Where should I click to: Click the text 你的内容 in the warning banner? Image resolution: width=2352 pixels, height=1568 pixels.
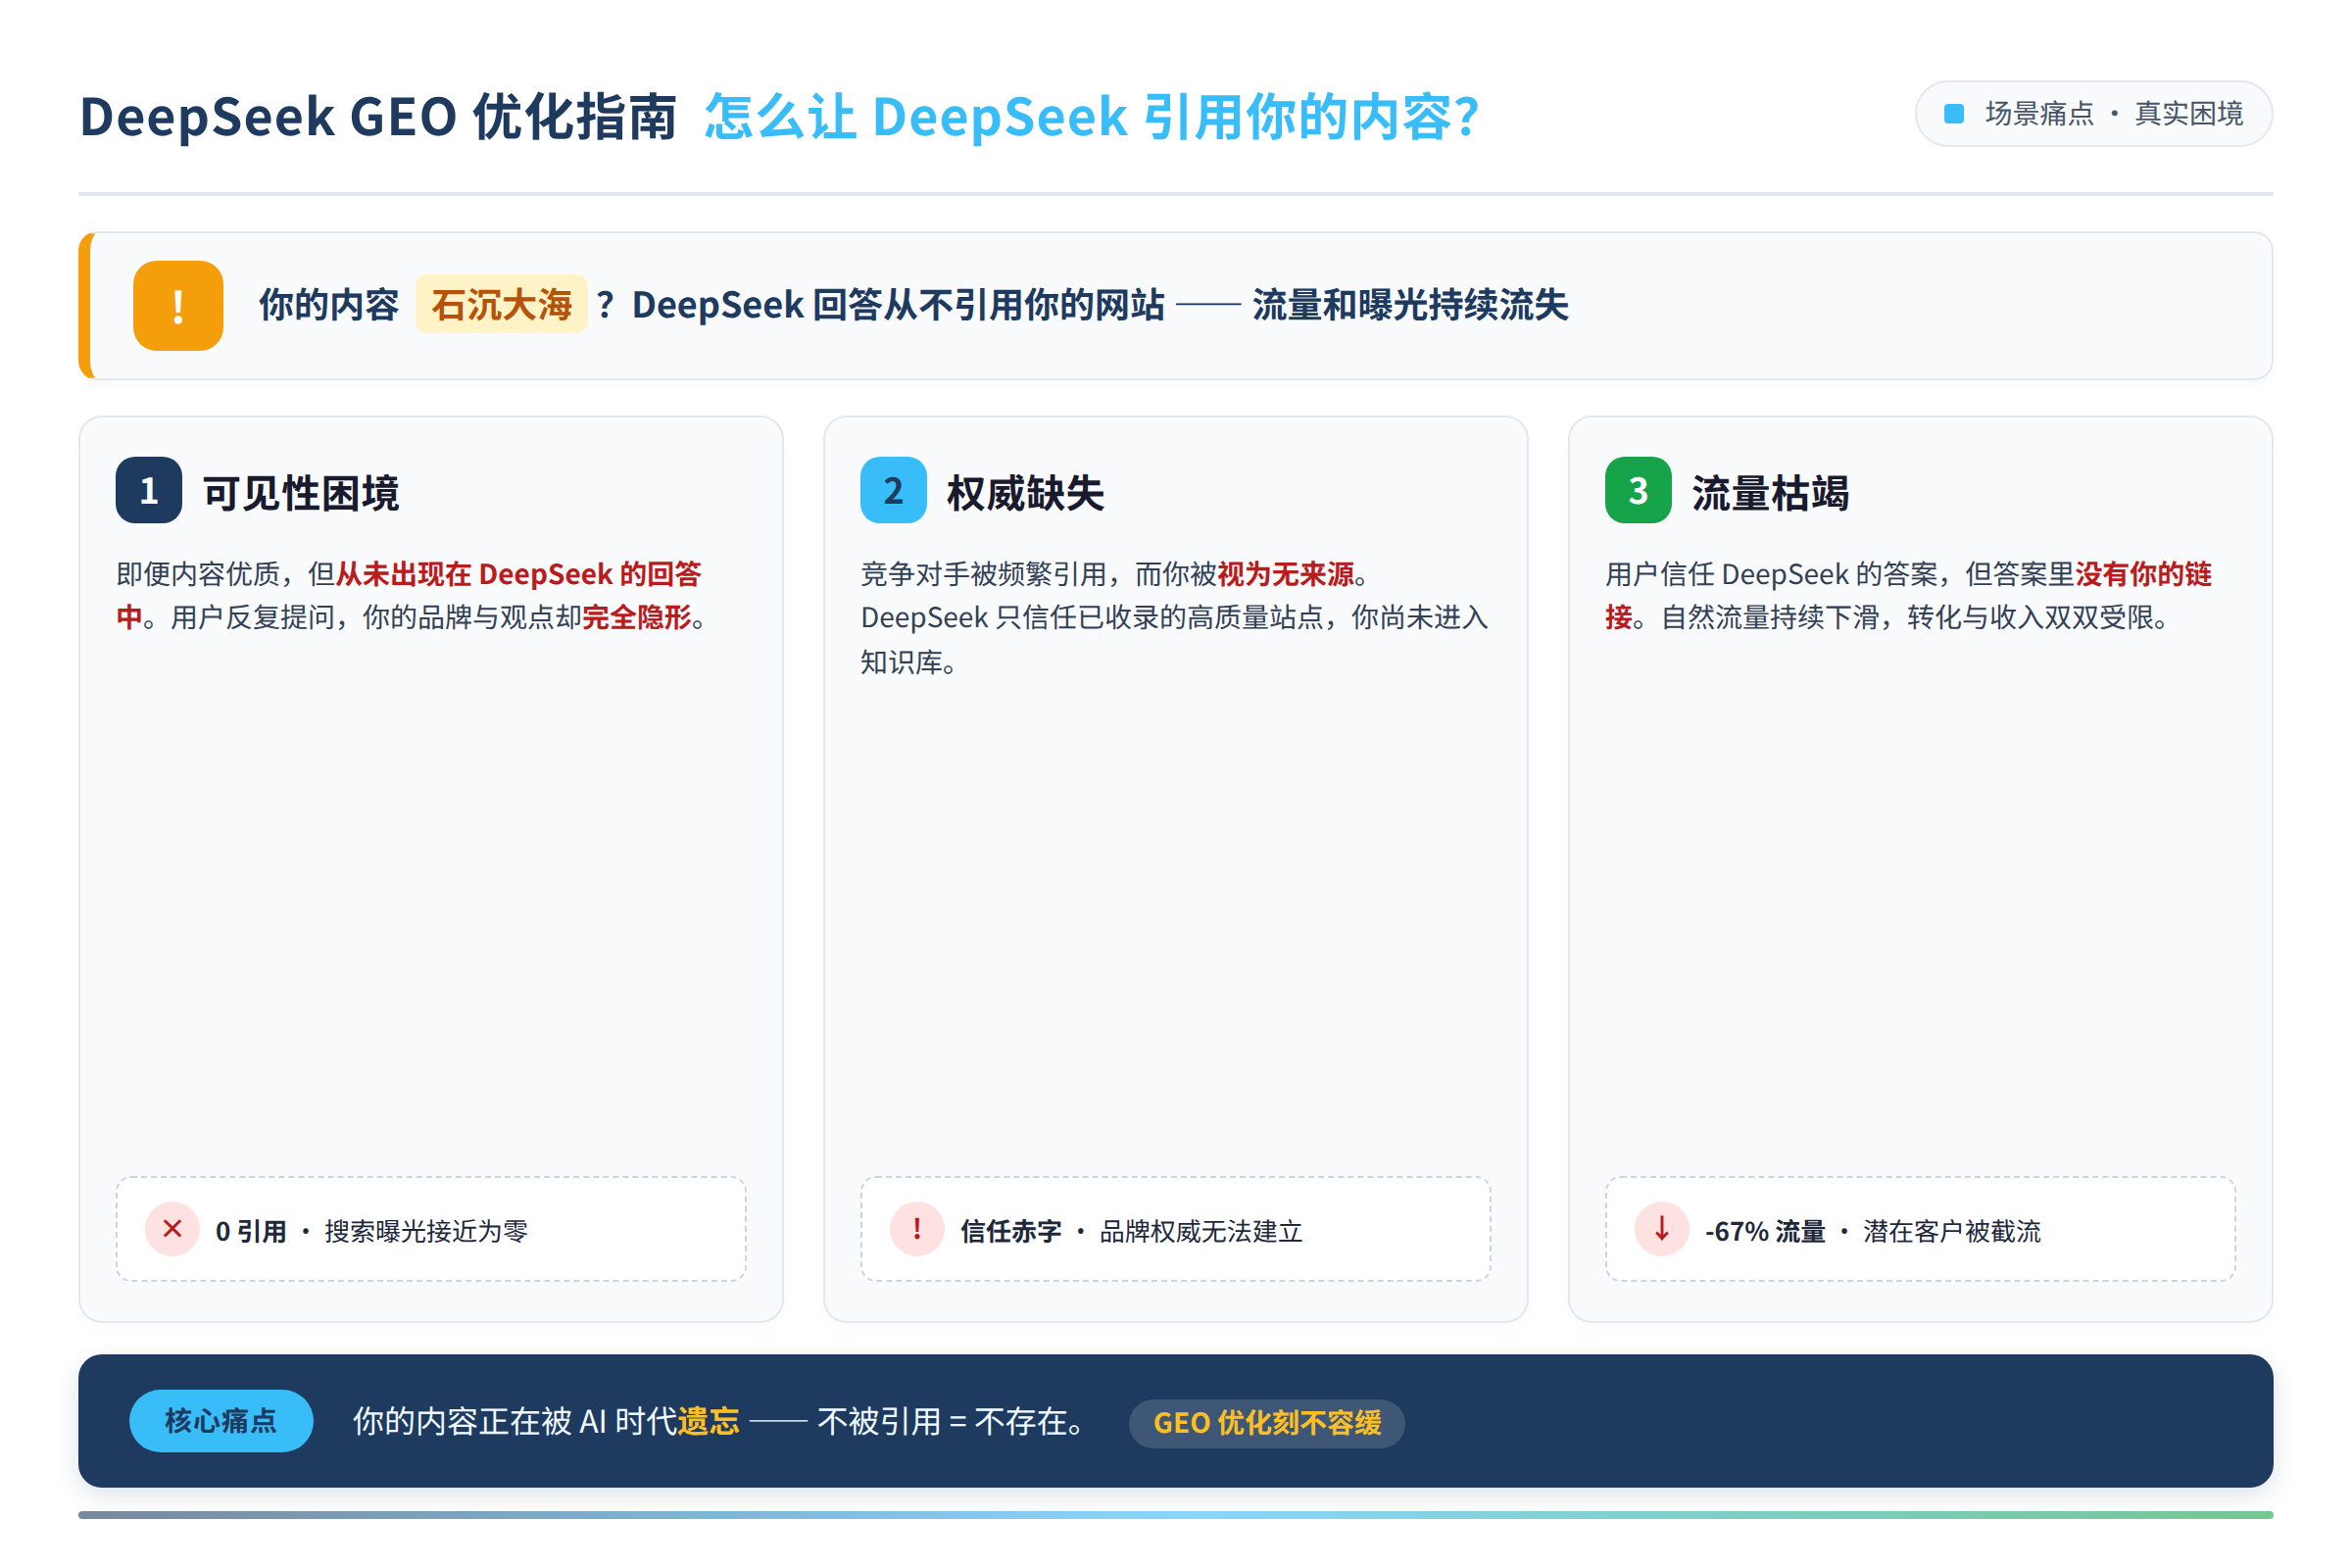[329, 304]
